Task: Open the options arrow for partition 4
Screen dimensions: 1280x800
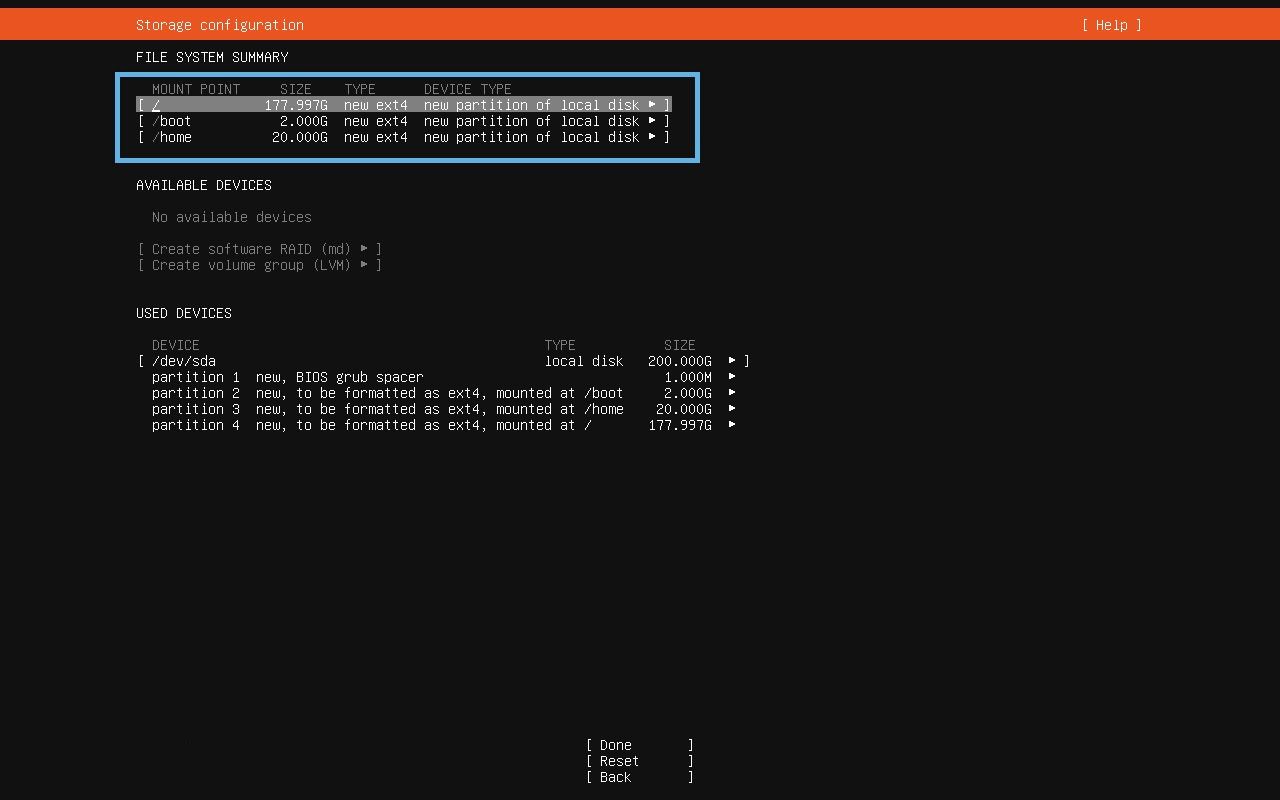Action: 732,425
